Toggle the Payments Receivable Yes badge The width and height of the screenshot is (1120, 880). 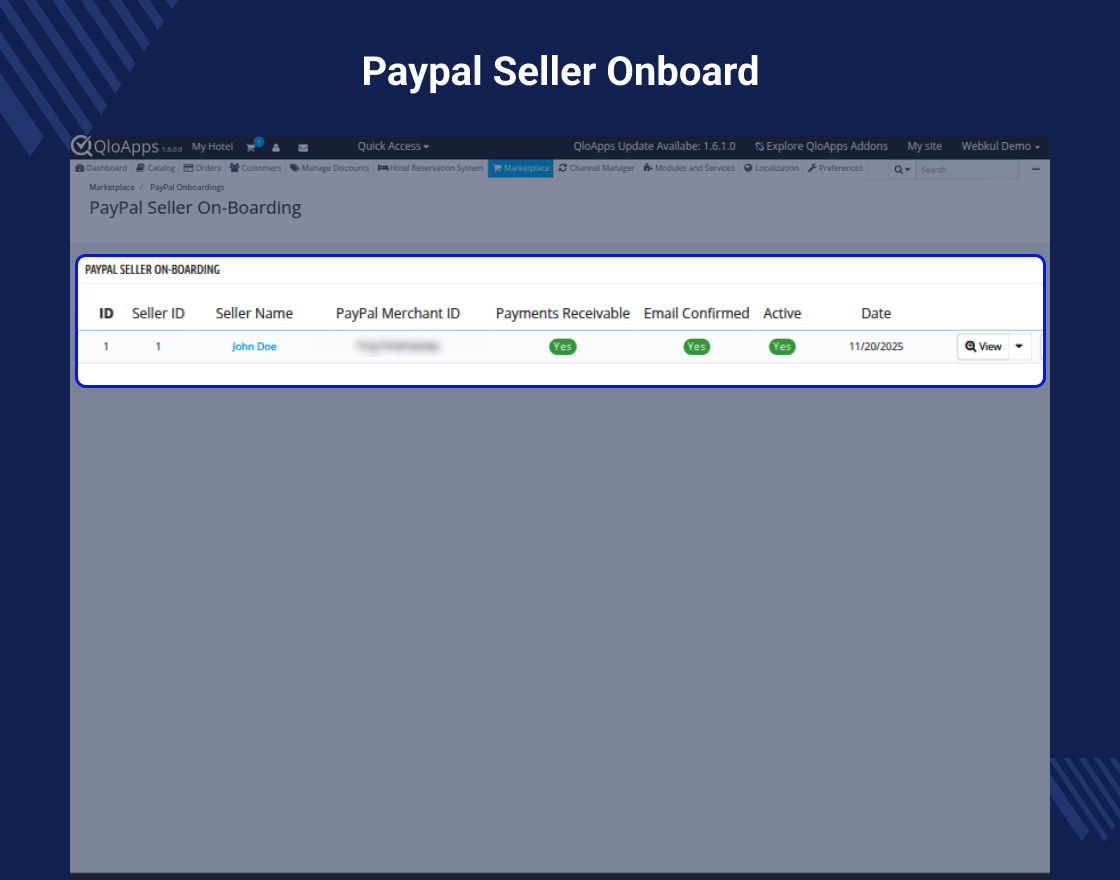[563, 347]
